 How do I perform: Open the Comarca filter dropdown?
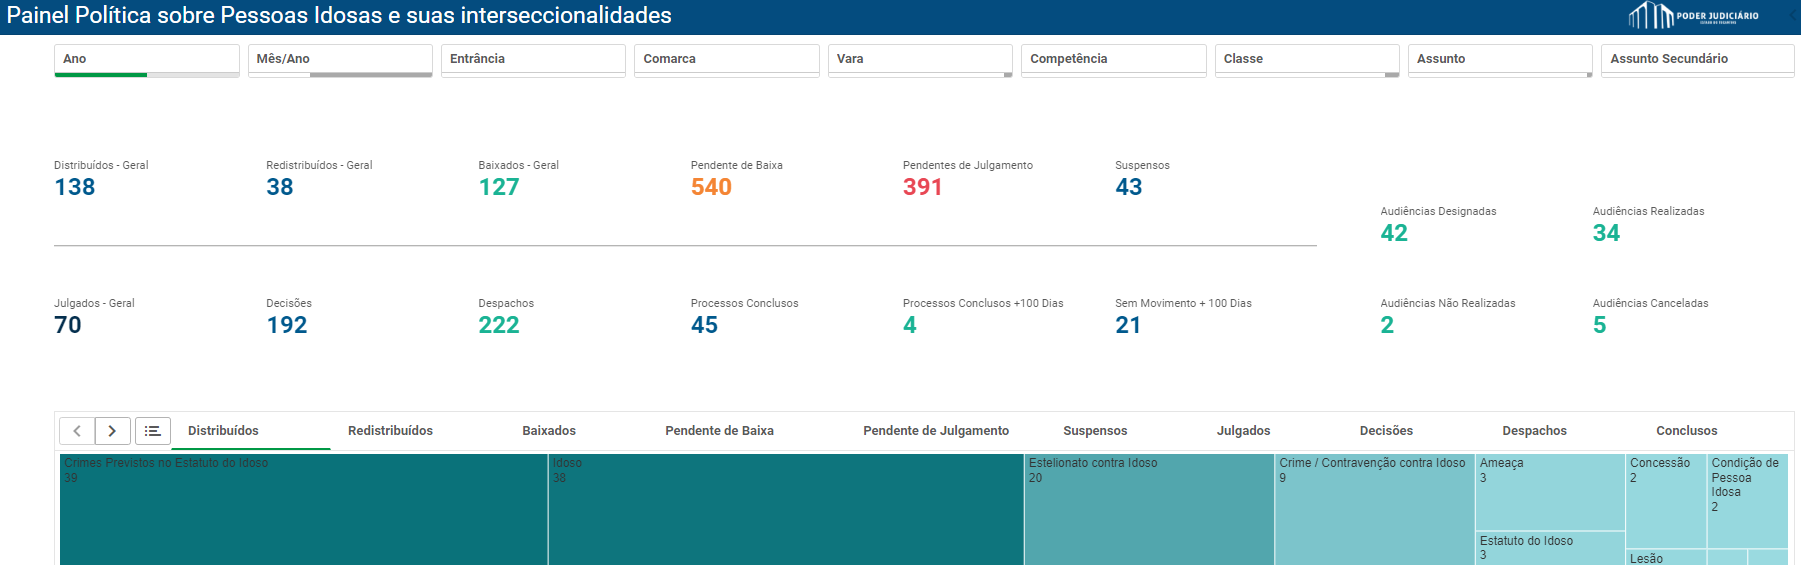pos(726,59)
